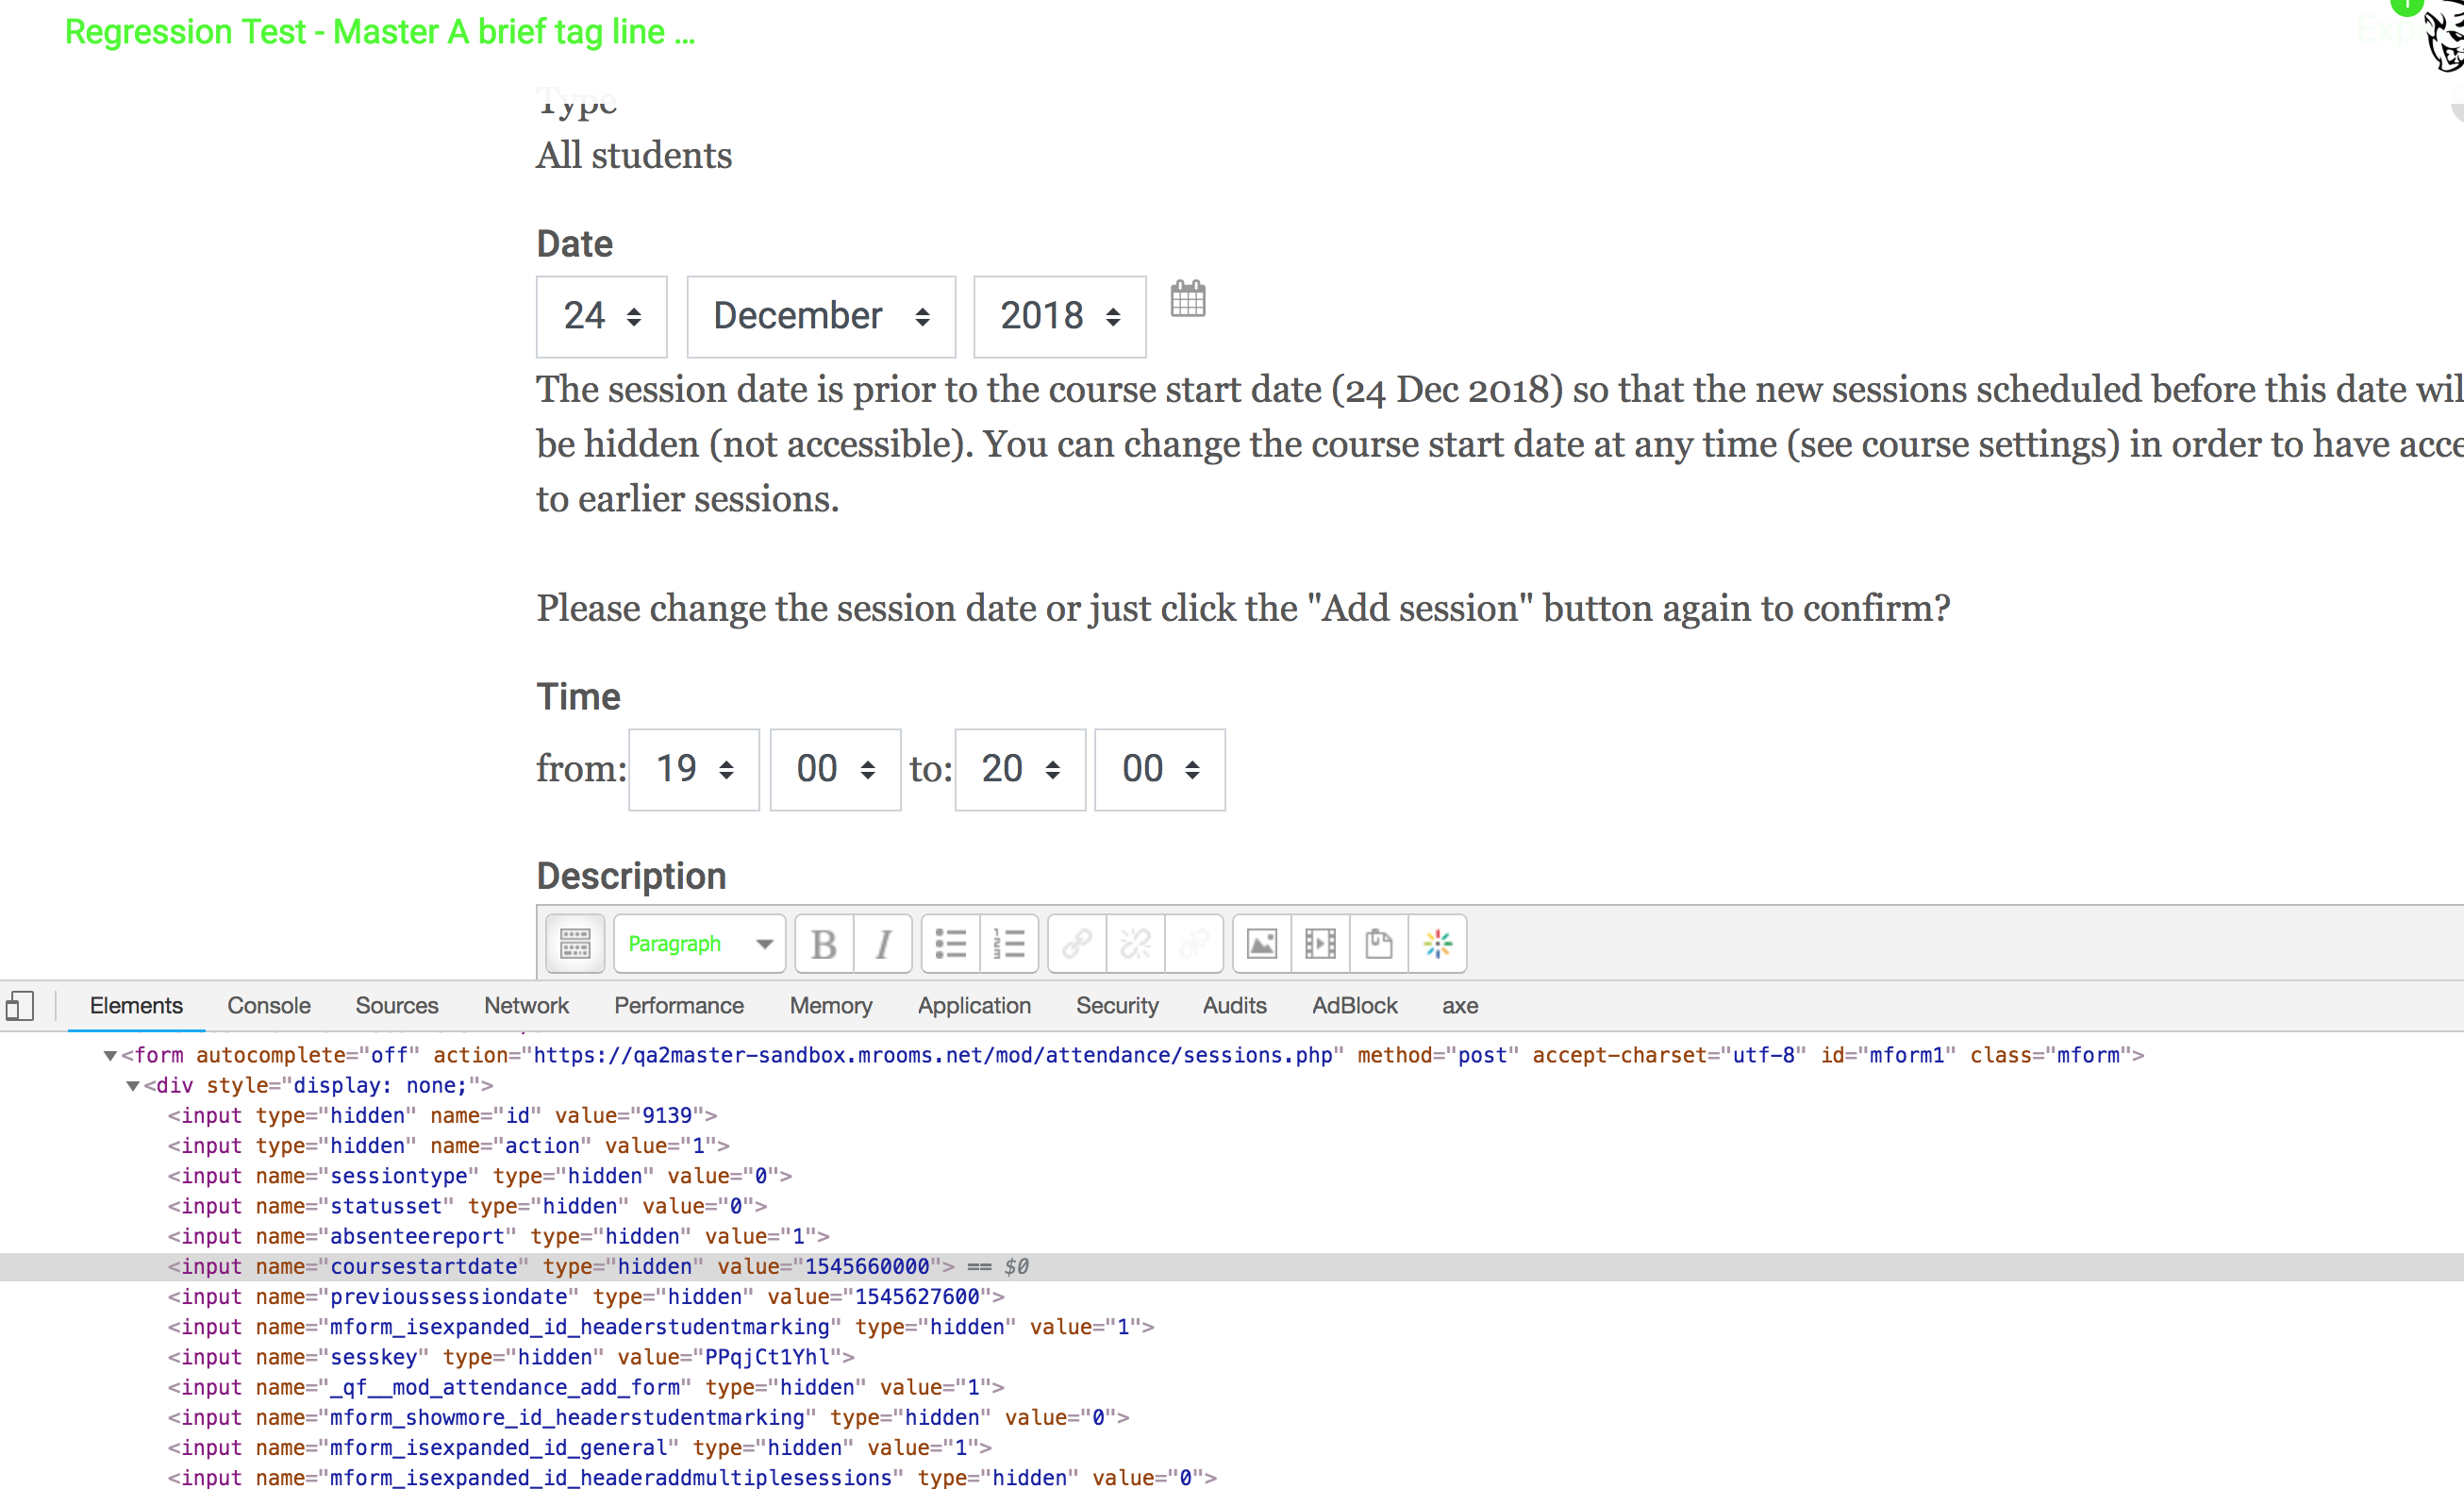This screenshot has width=2464, height=1489.
Task: Switch to the Console tab in DevTools
Action: point(268,1006)
